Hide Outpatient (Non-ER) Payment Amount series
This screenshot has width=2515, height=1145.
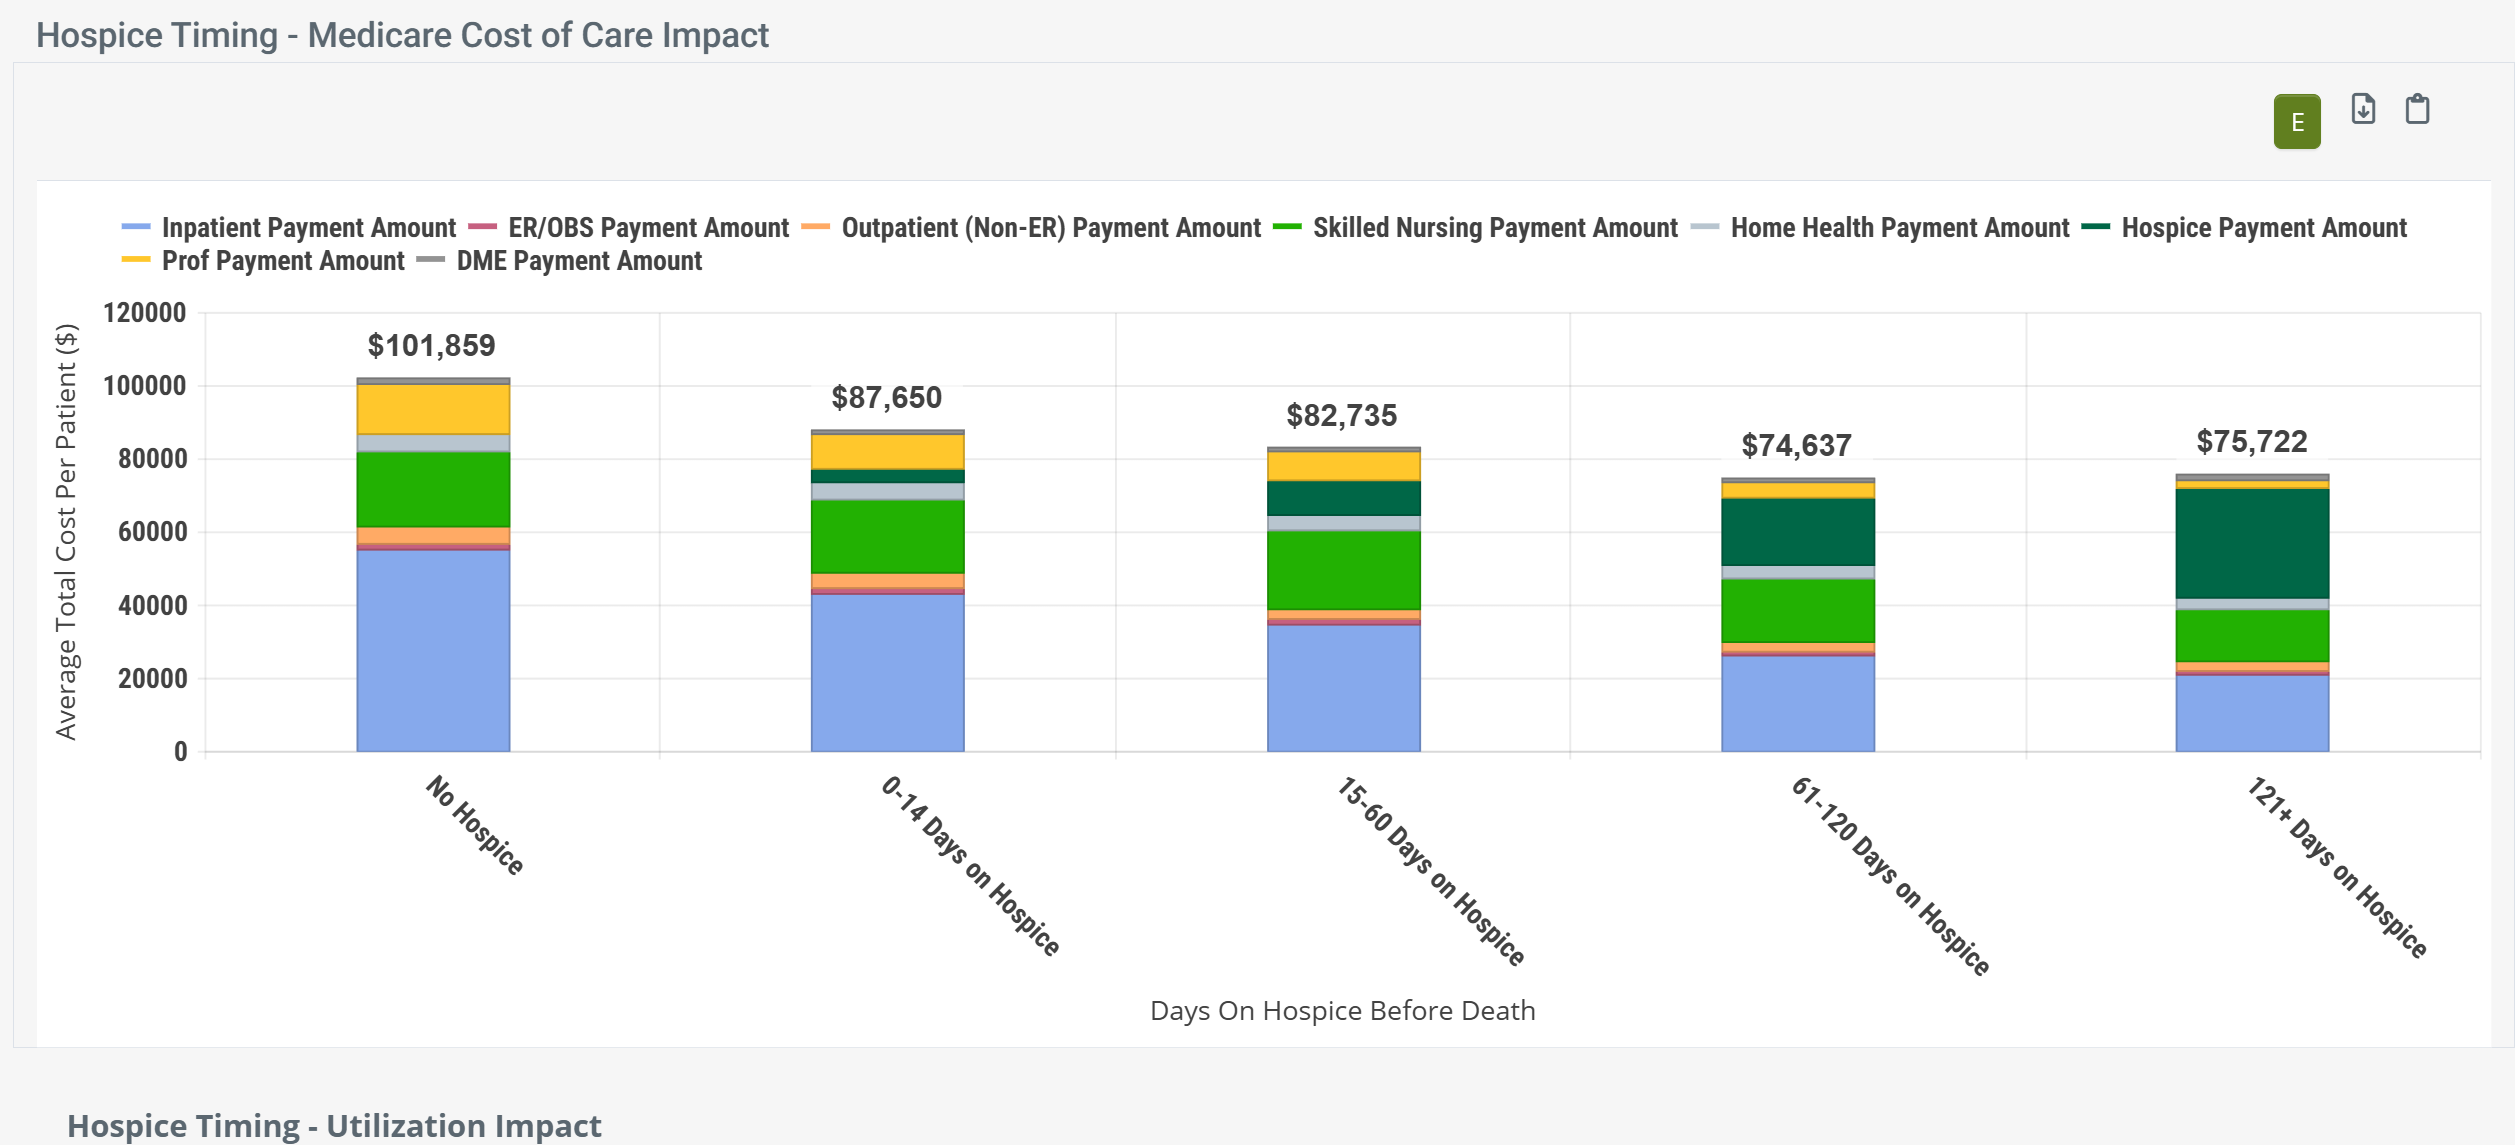click(1050, 228)
